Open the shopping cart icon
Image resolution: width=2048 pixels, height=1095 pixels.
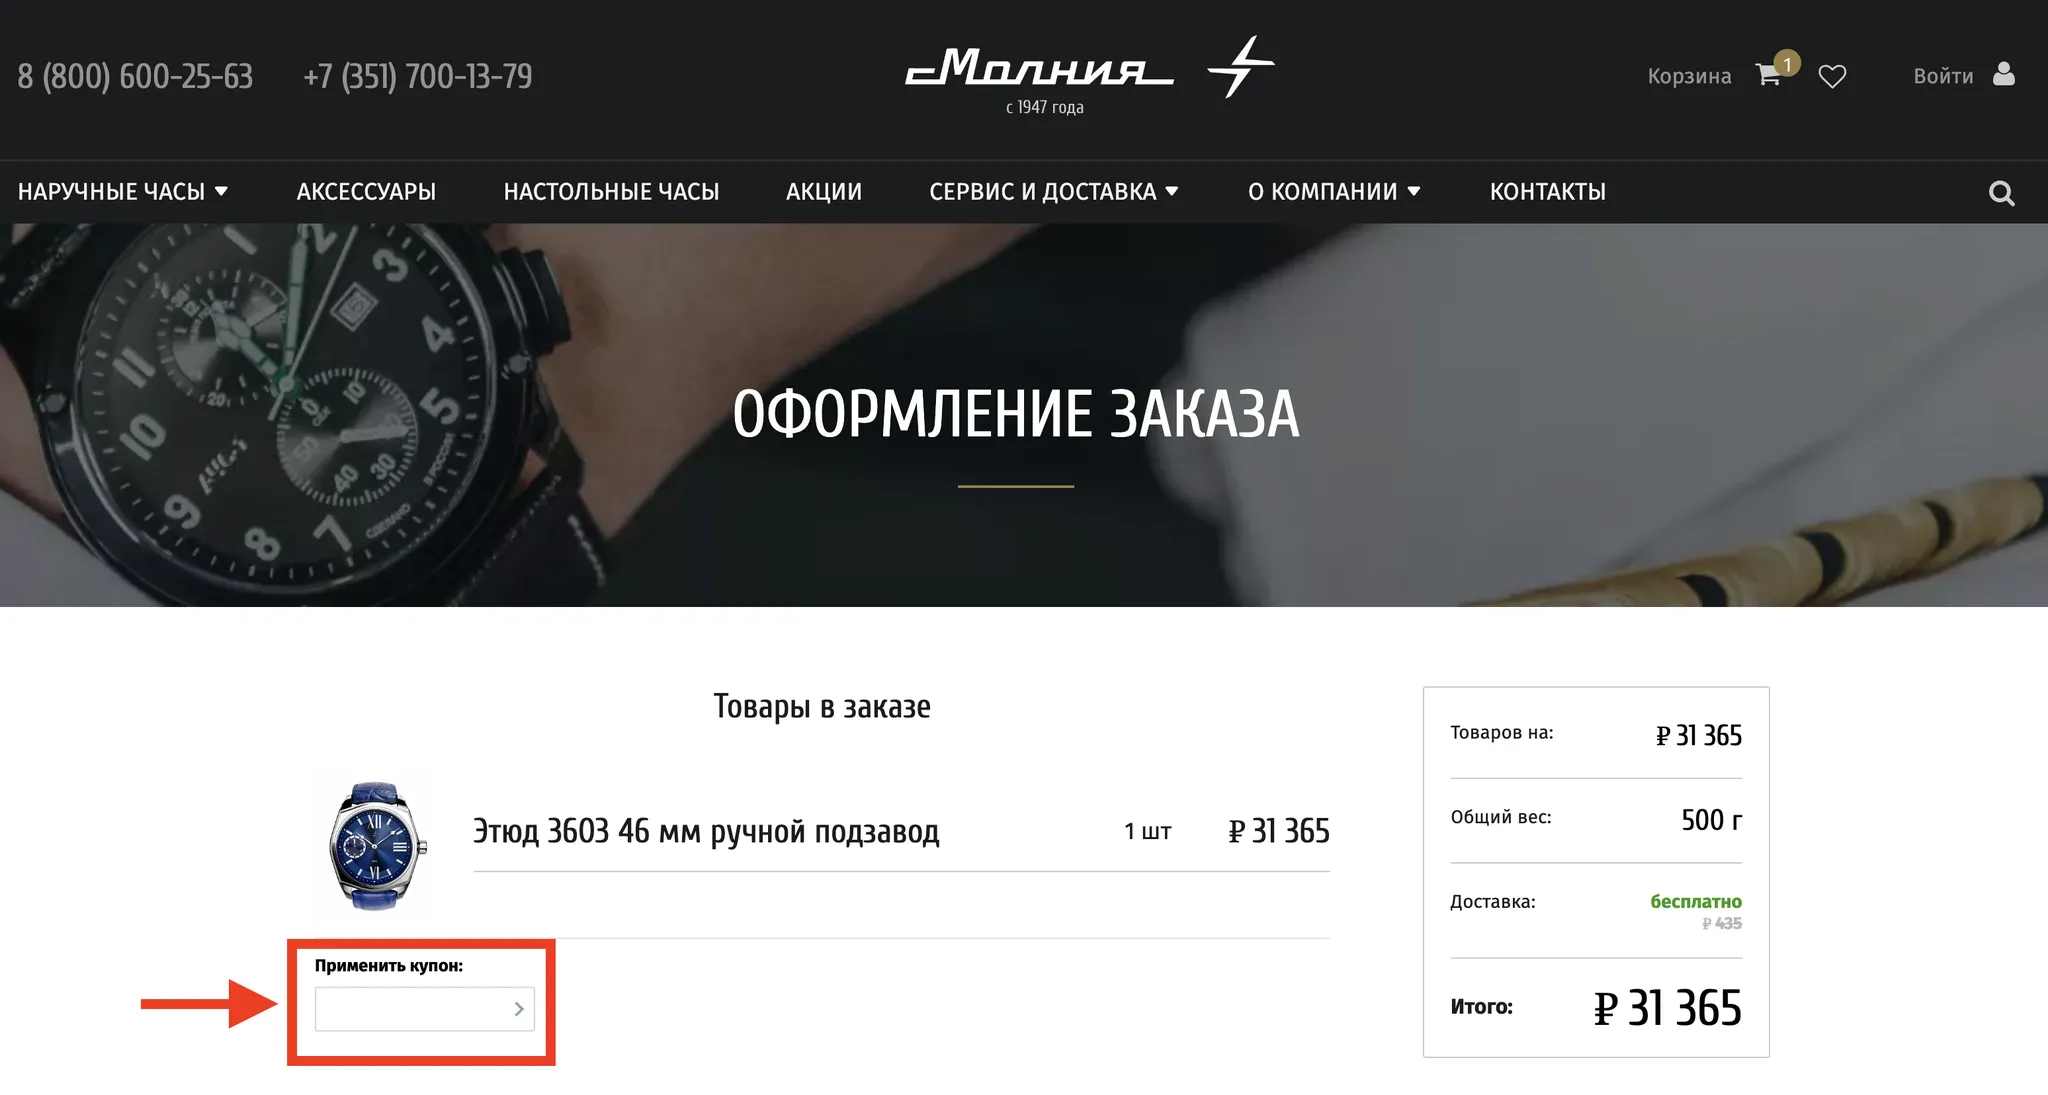point(1767,76)
